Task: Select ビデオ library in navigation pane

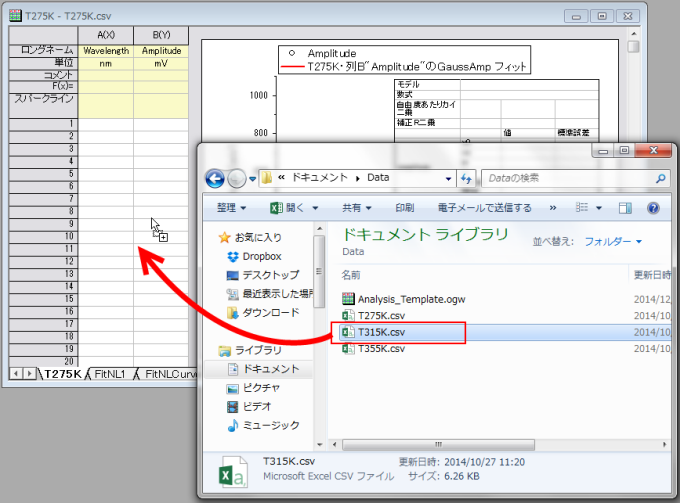Action: pyautogui.click(x=249, y=407)
